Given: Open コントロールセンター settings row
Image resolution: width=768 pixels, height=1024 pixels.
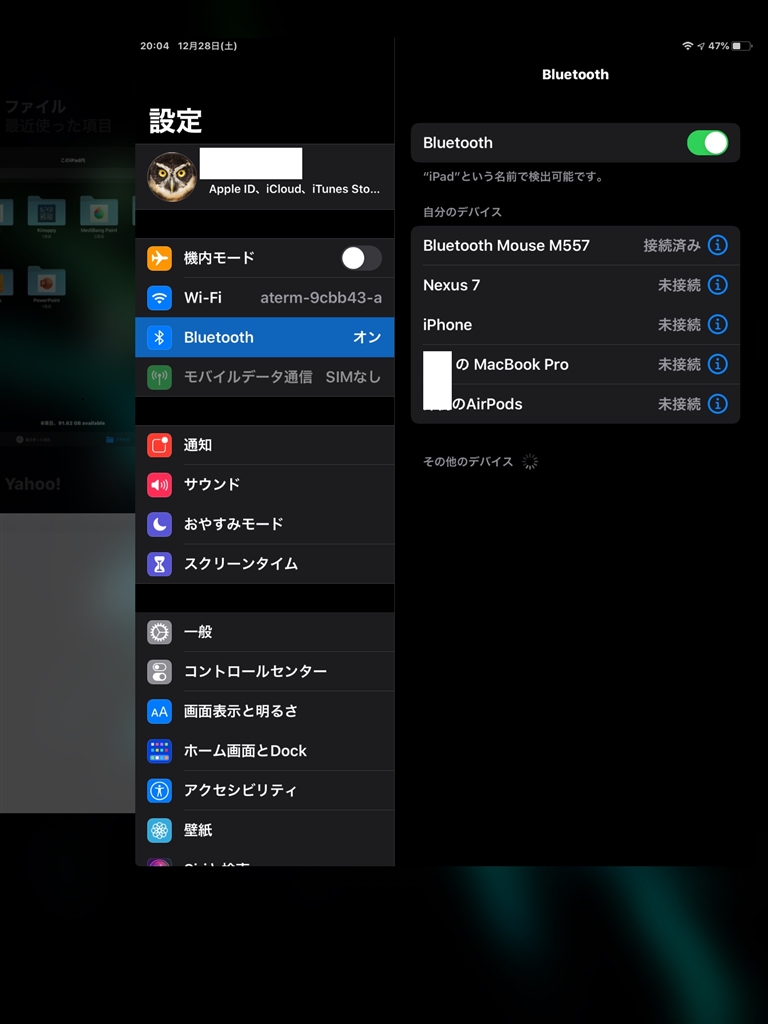Looking at the screenshot, I should click(x=264, y=672).
